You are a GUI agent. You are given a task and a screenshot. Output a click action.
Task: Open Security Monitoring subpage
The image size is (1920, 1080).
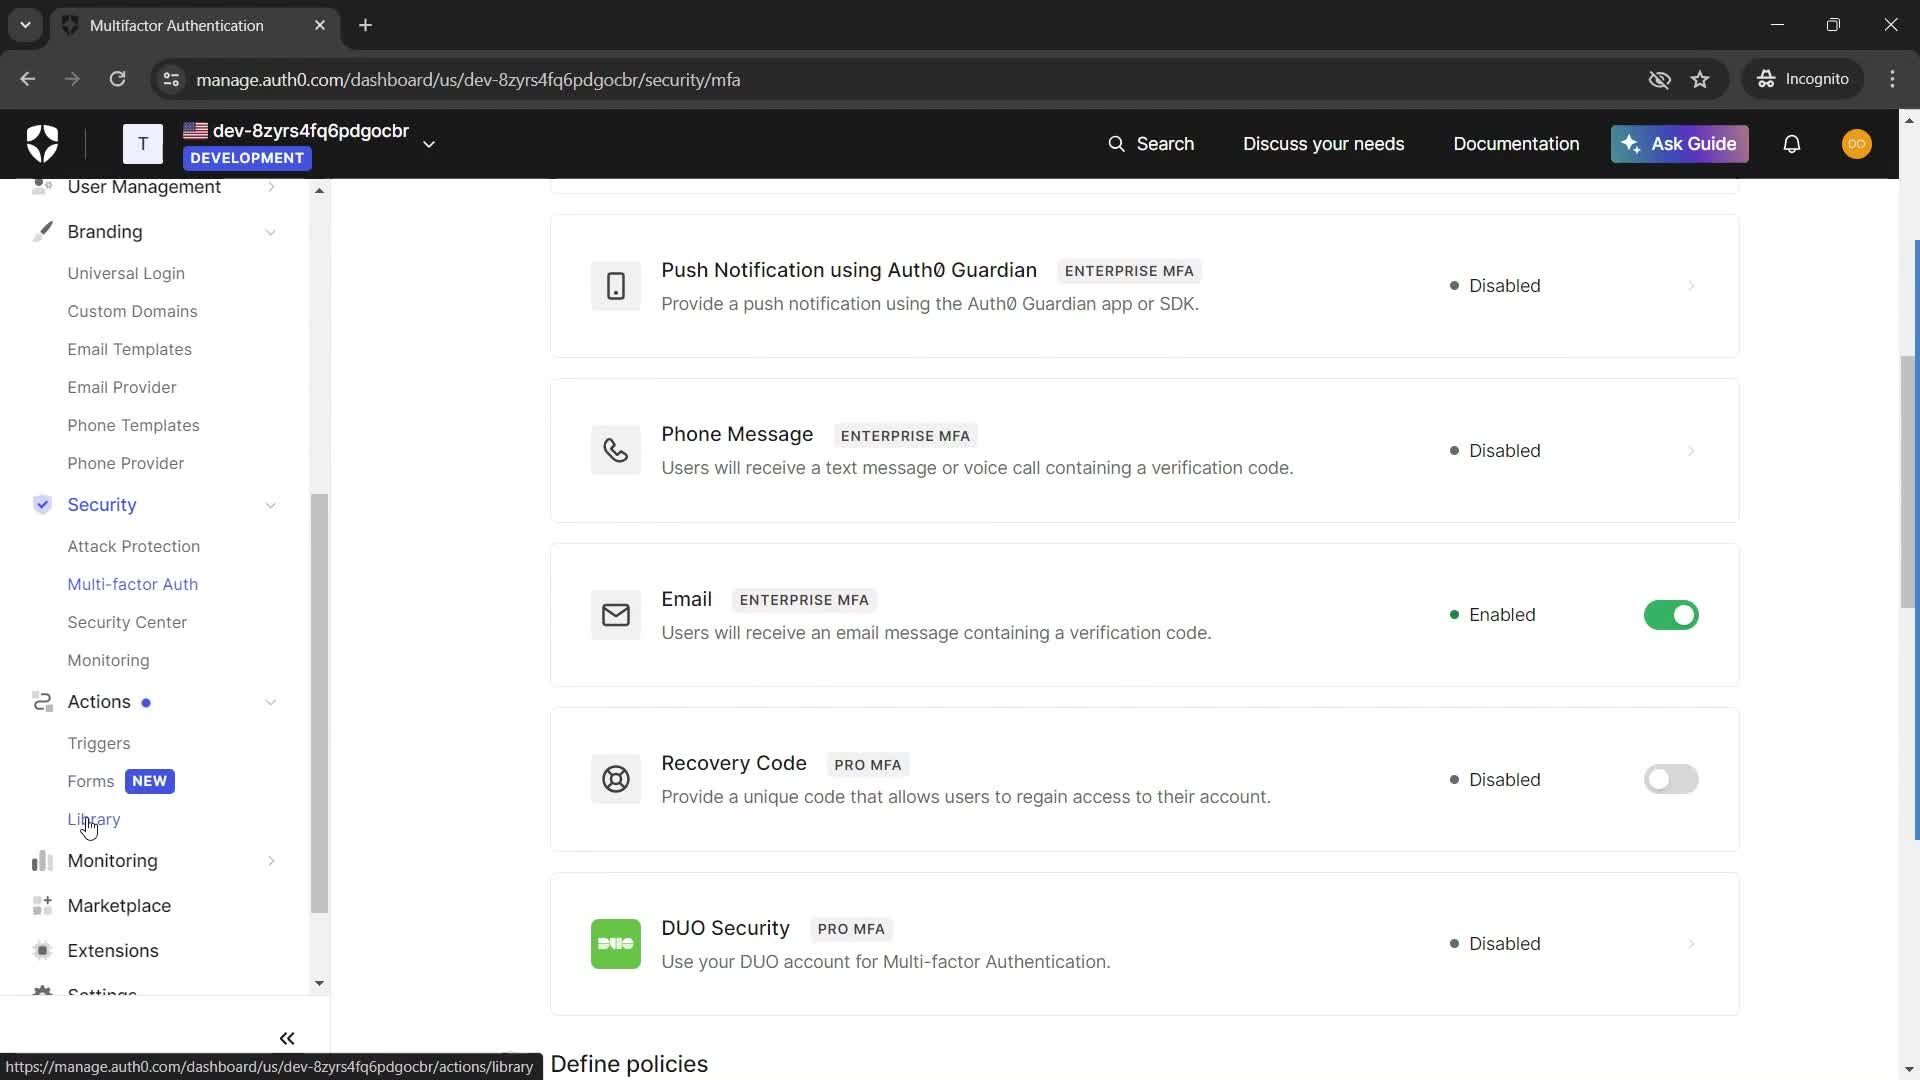point(108,660)
